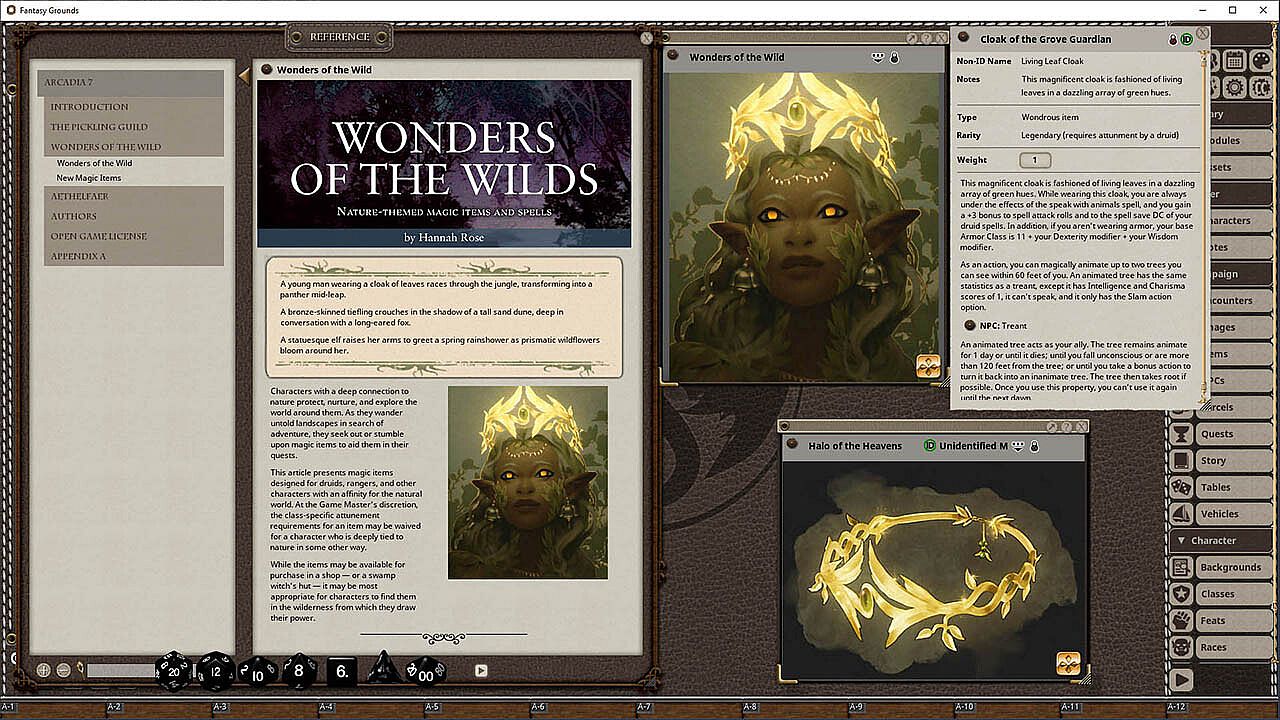1280x720 pixels.
Task: Toggle lock on Cloak of the Grove Guardian
Action: pos(1173,39)
